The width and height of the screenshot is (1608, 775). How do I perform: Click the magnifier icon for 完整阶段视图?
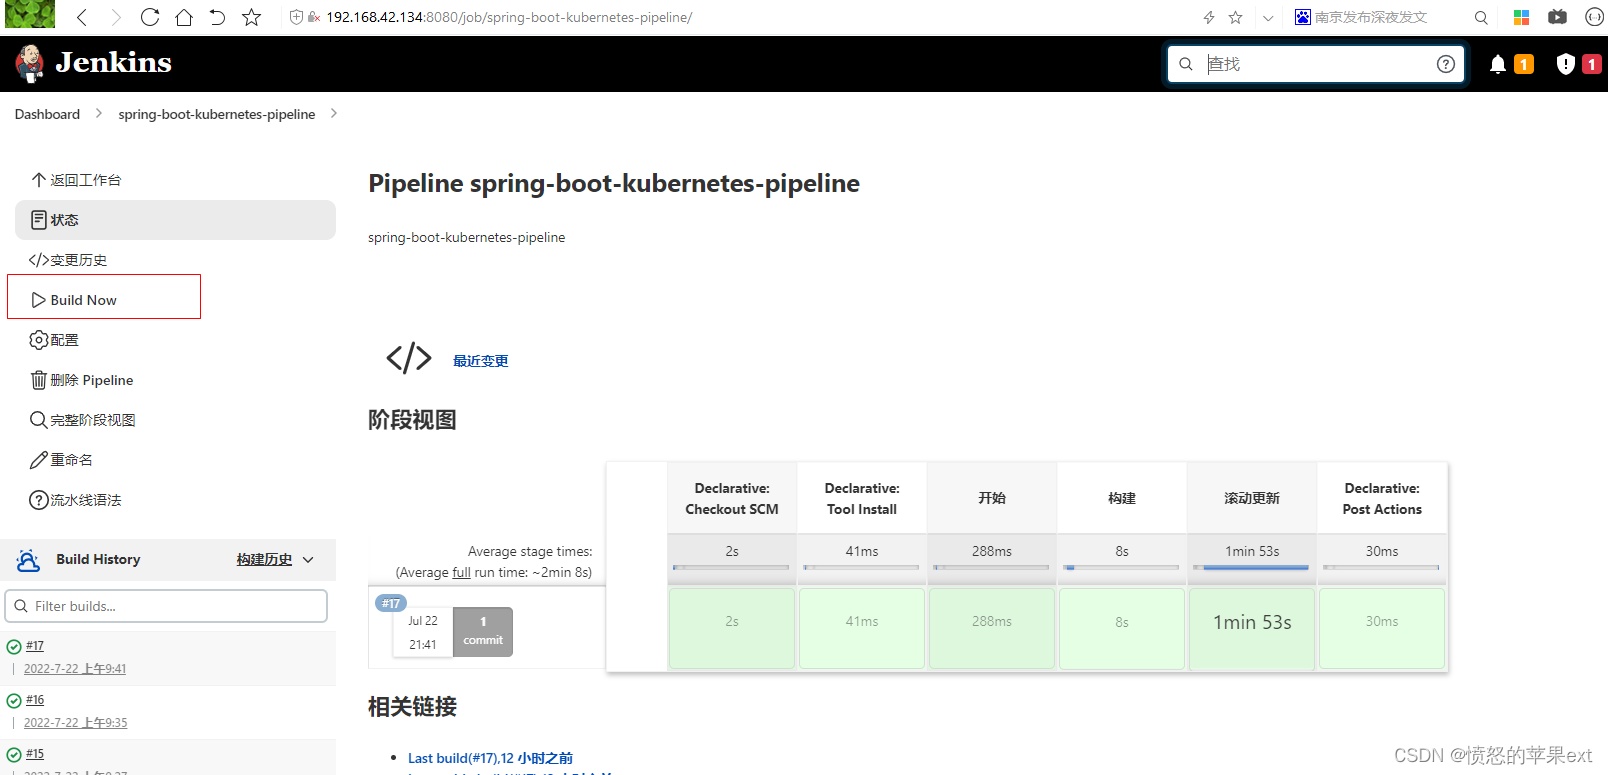pyautogui.click(x=39, y=420)
